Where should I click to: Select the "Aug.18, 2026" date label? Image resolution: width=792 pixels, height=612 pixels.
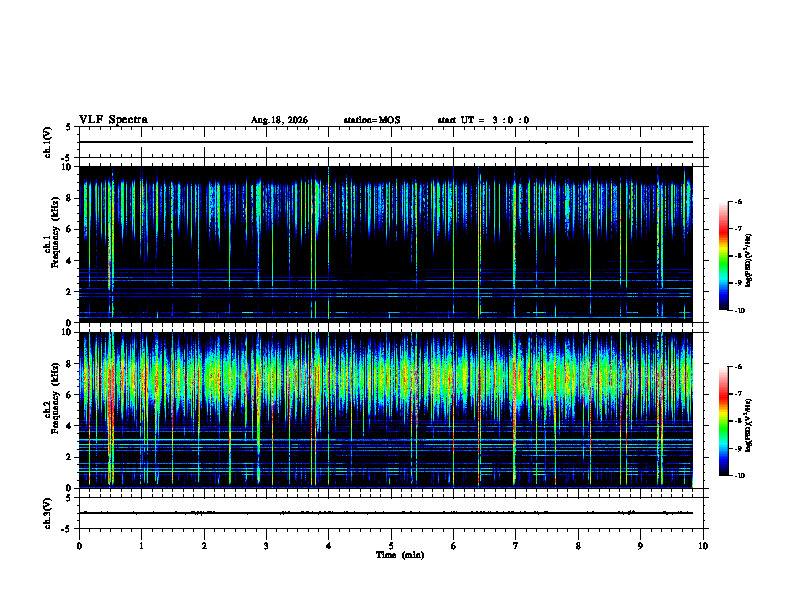click(279, 120)
